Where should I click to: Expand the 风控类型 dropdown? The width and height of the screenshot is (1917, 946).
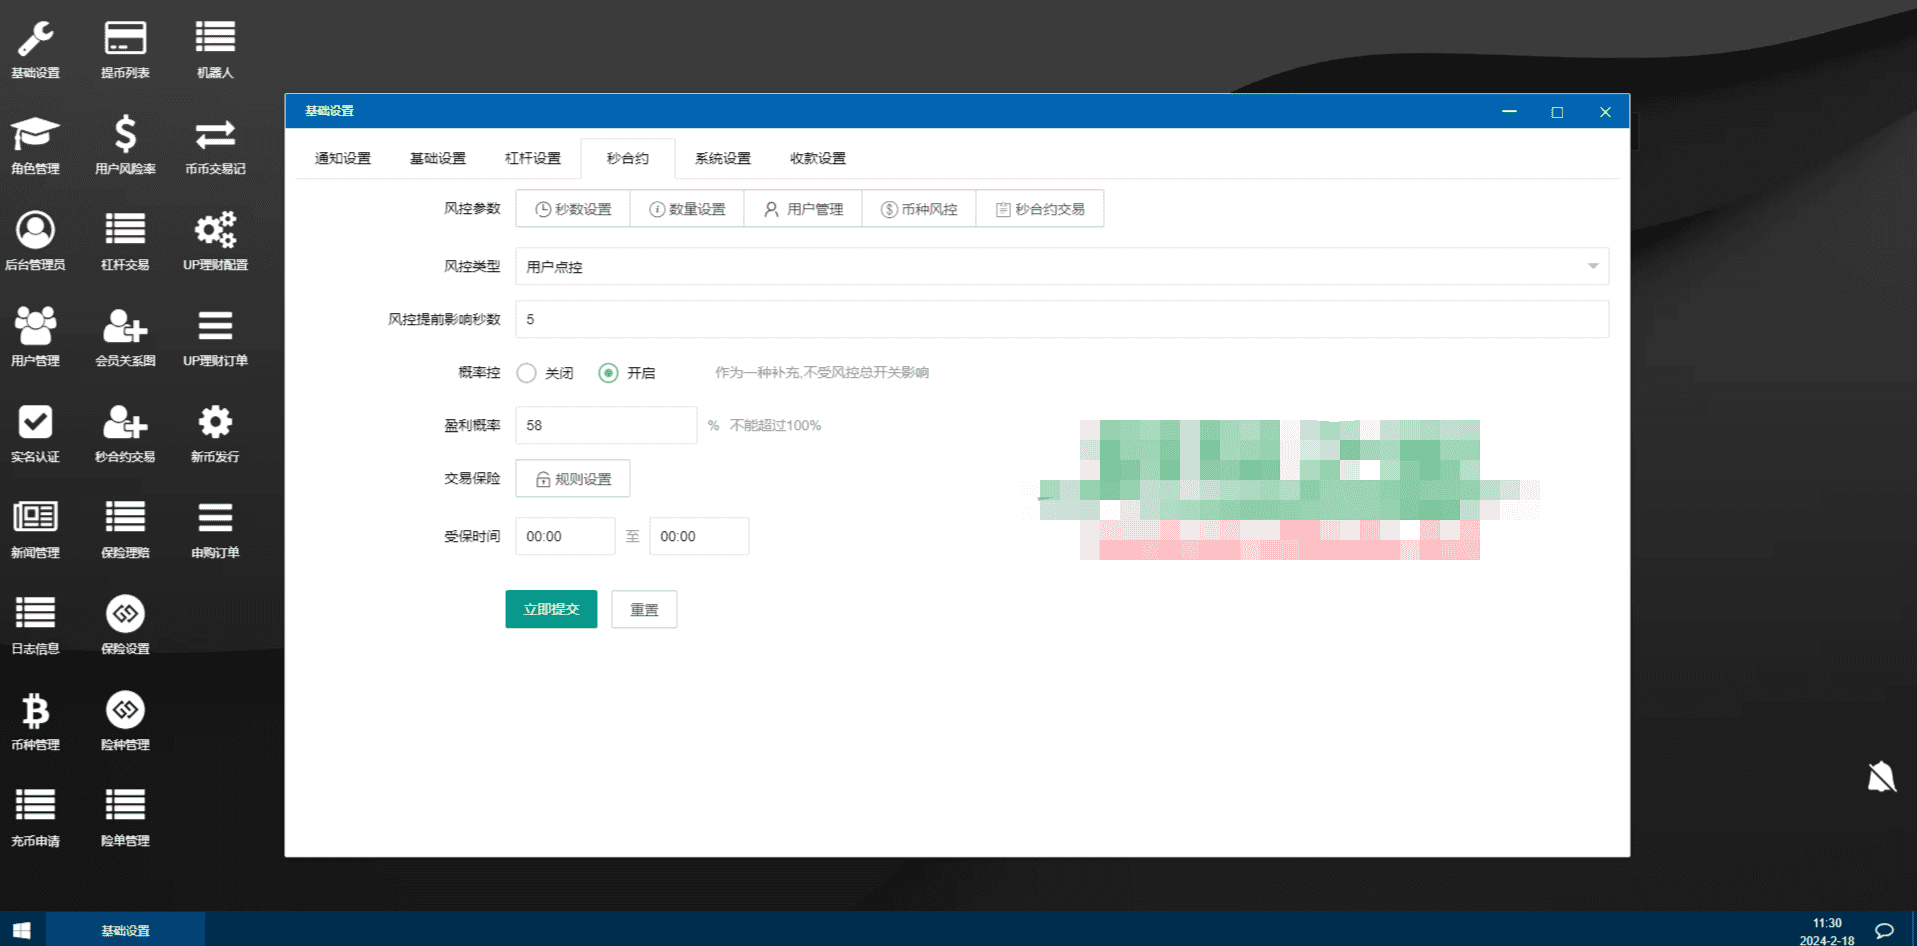1061,266
